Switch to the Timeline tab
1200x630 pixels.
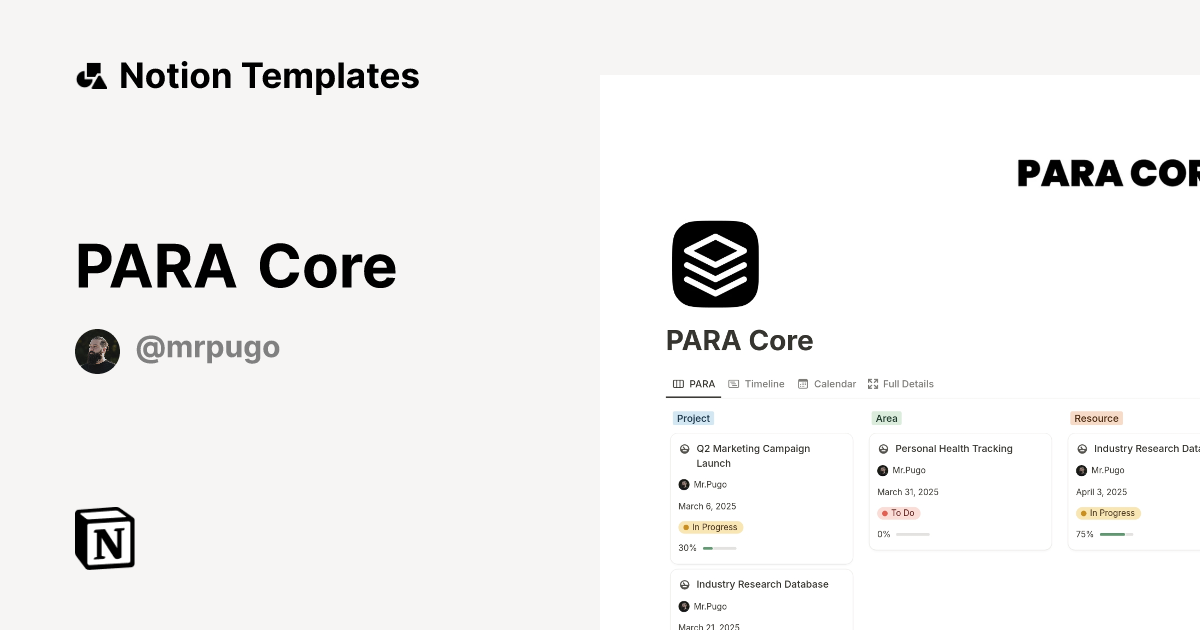(763, 383)
